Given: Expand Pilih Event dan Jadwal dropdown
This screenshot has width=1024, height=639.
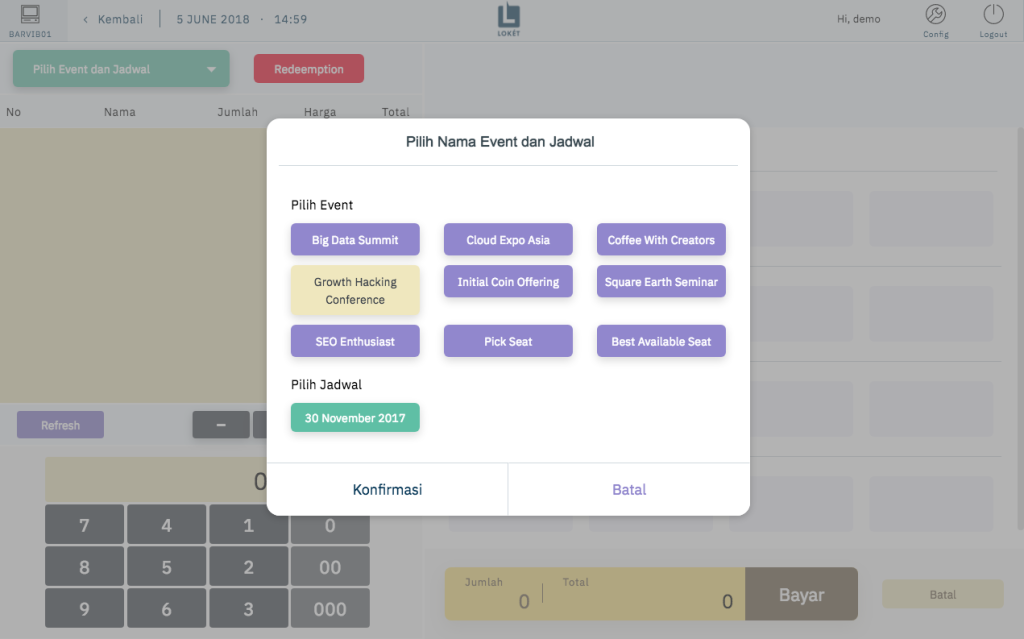Looking at the screenshot, I should [121, 69].
